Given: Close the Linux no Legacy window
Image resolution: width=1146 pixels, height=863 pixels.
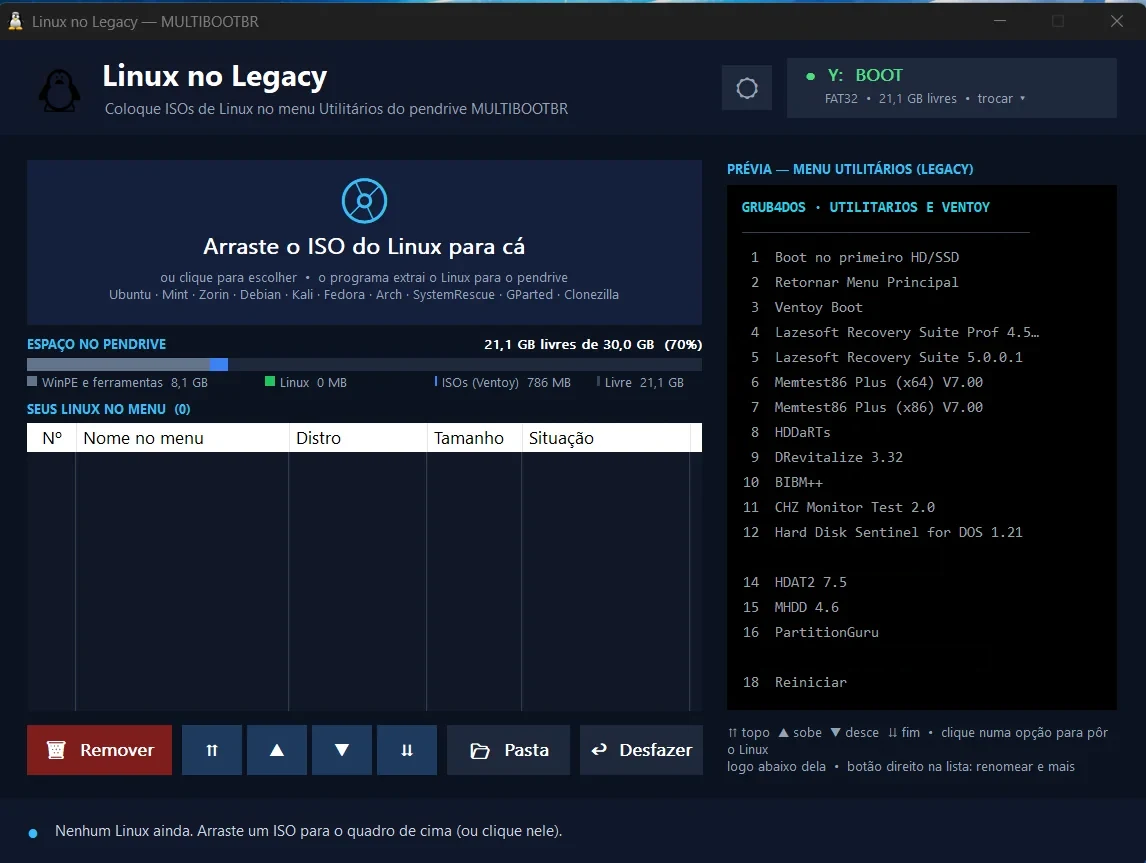Looking at the screenshot, I should point(1117,21).
